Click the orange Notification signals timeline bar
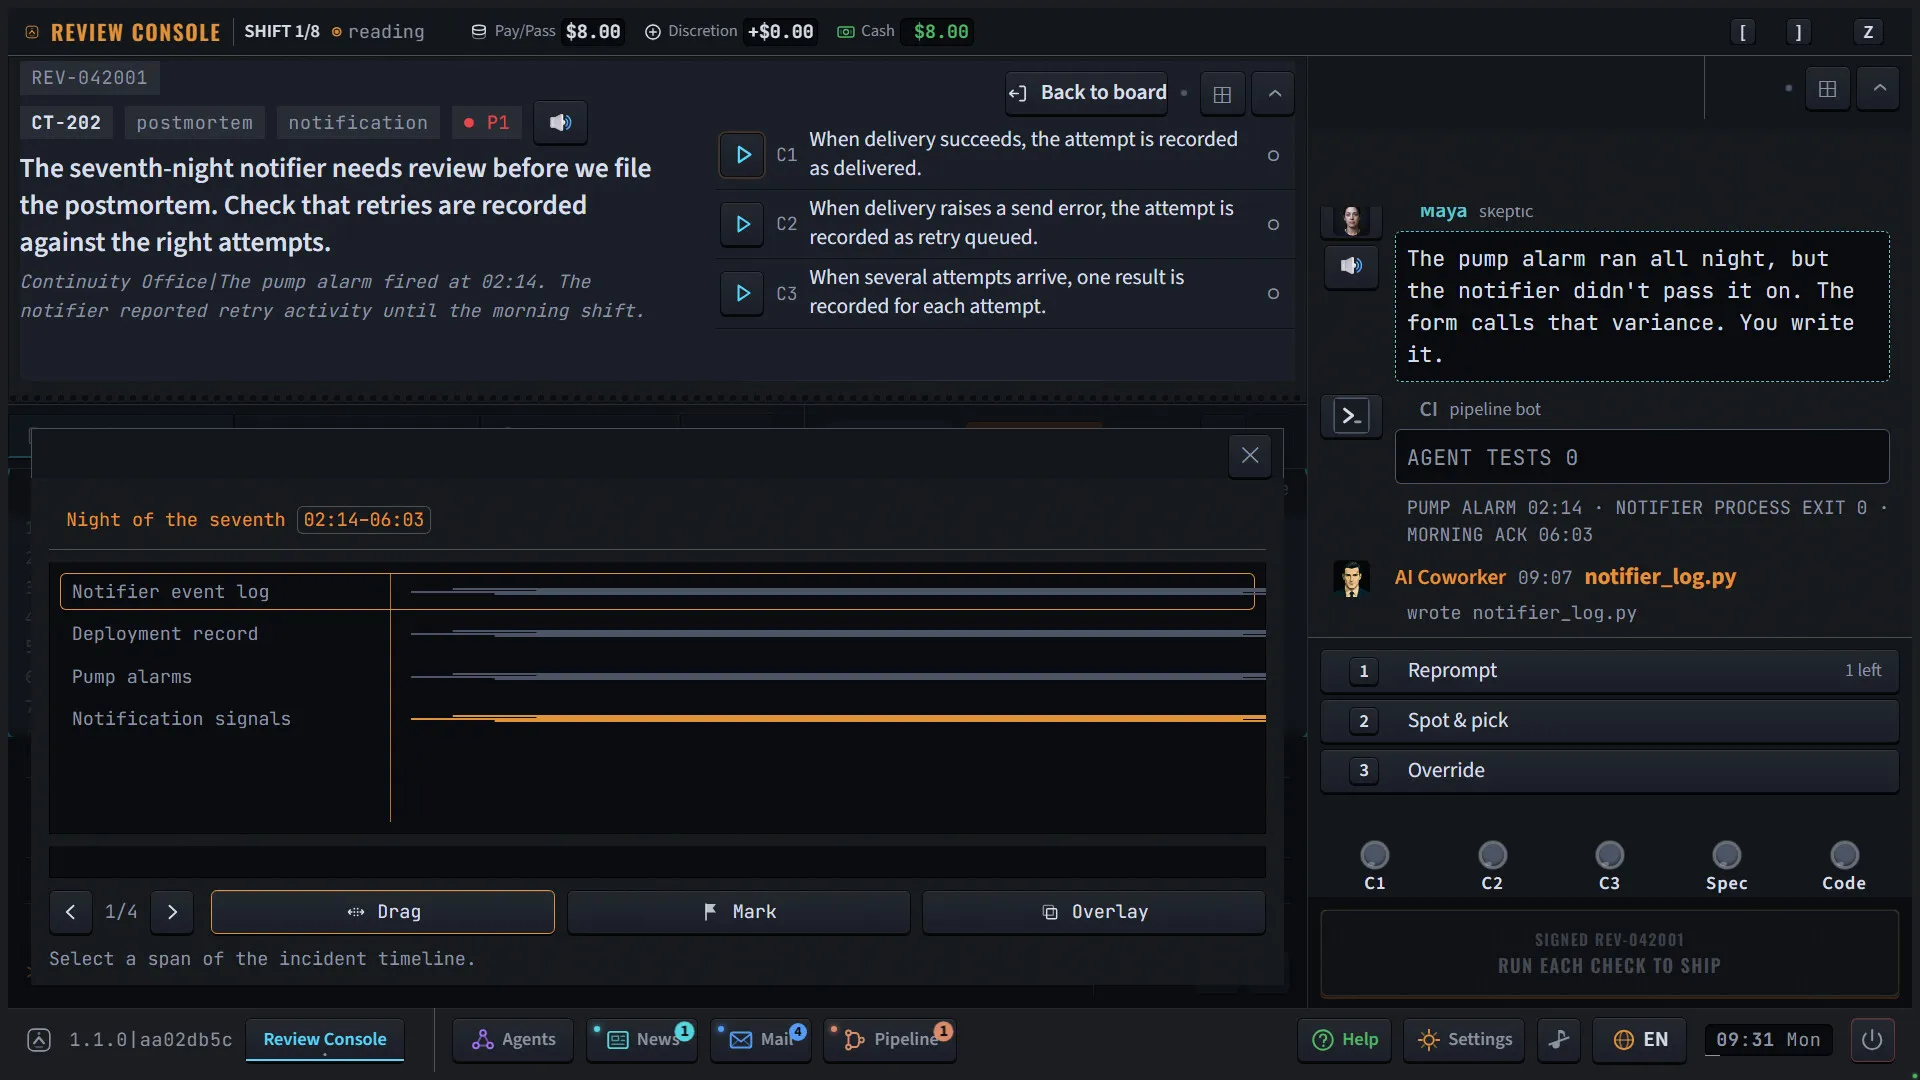This screenshot has width=1920, height=1080. pyautogui.click(x=838, y=719)
